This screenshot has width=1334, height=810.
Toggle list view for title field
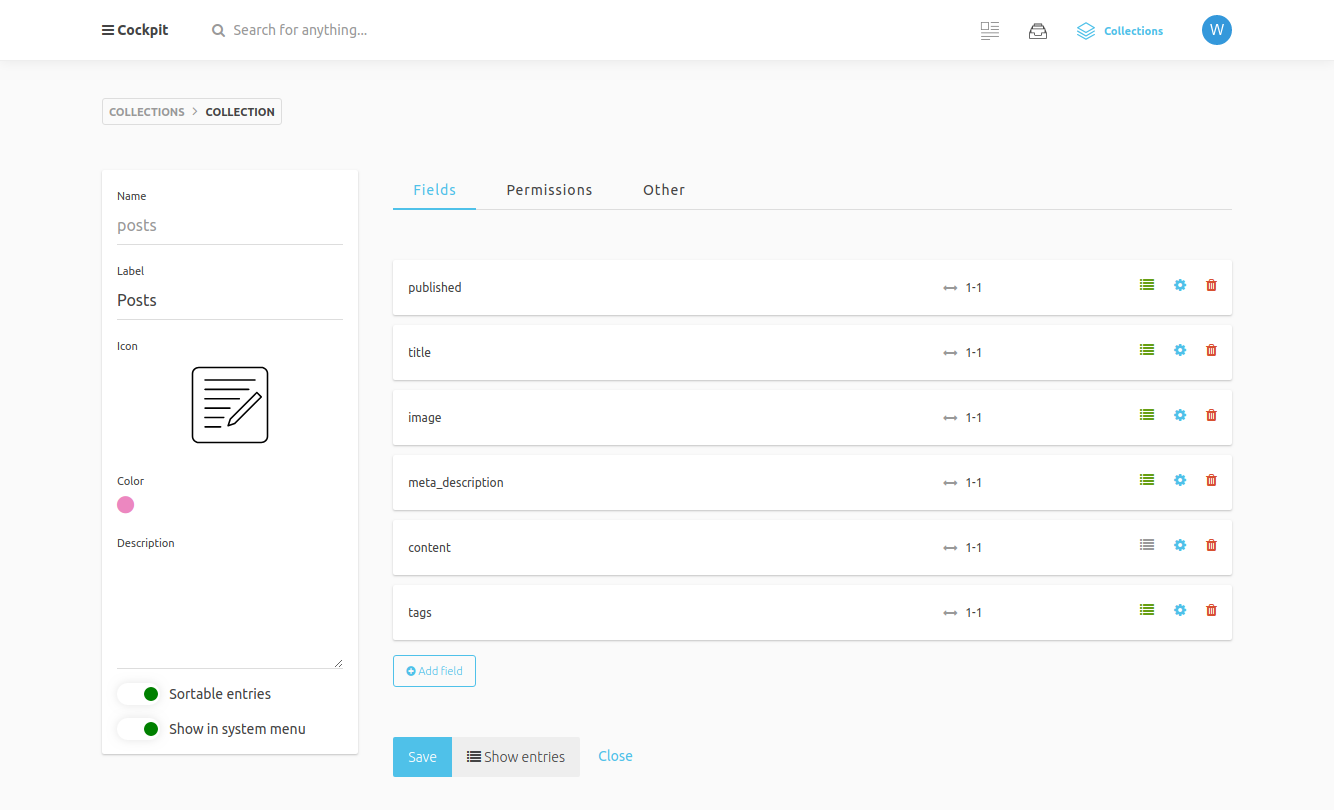coord(1147,350)
